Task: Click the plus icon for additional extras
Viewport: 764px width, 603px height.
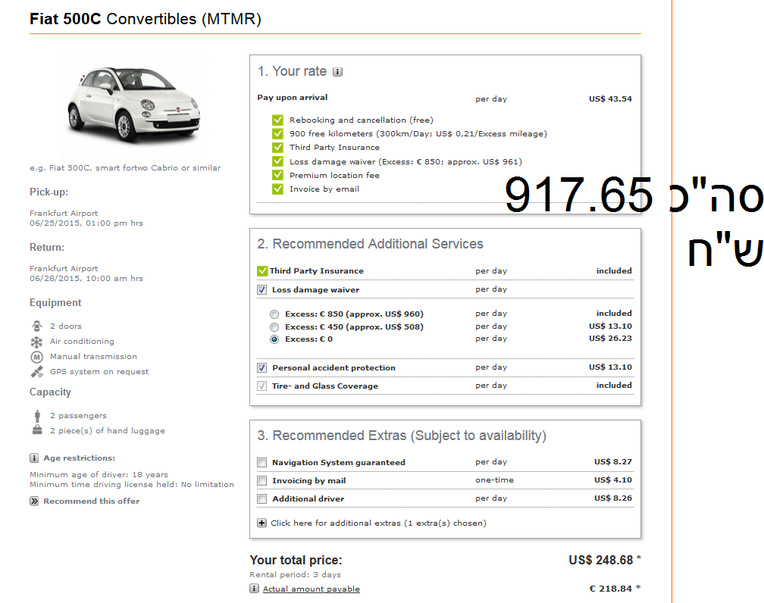Action: [262, 523]
